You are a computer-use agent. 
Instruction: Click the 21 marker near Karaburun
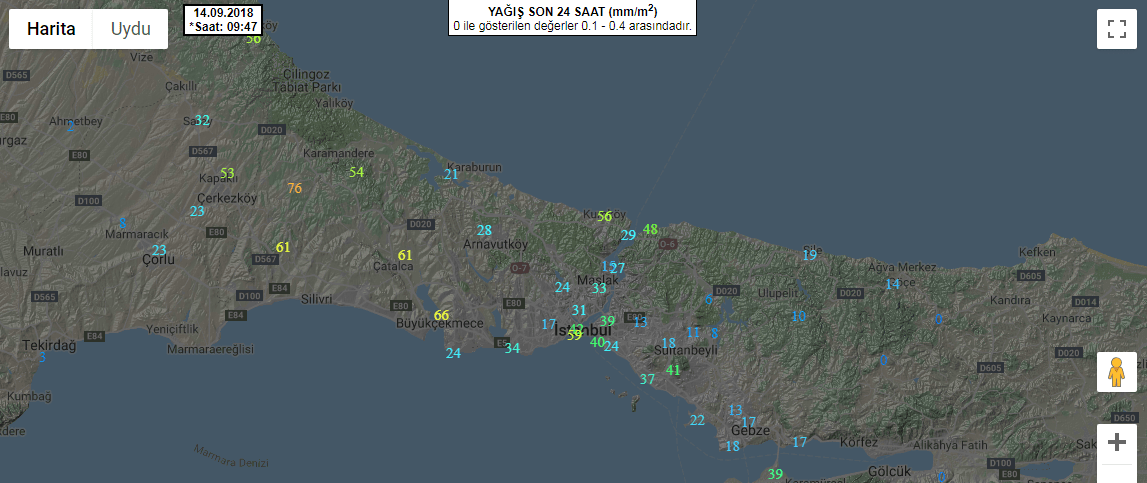(451, 174)
